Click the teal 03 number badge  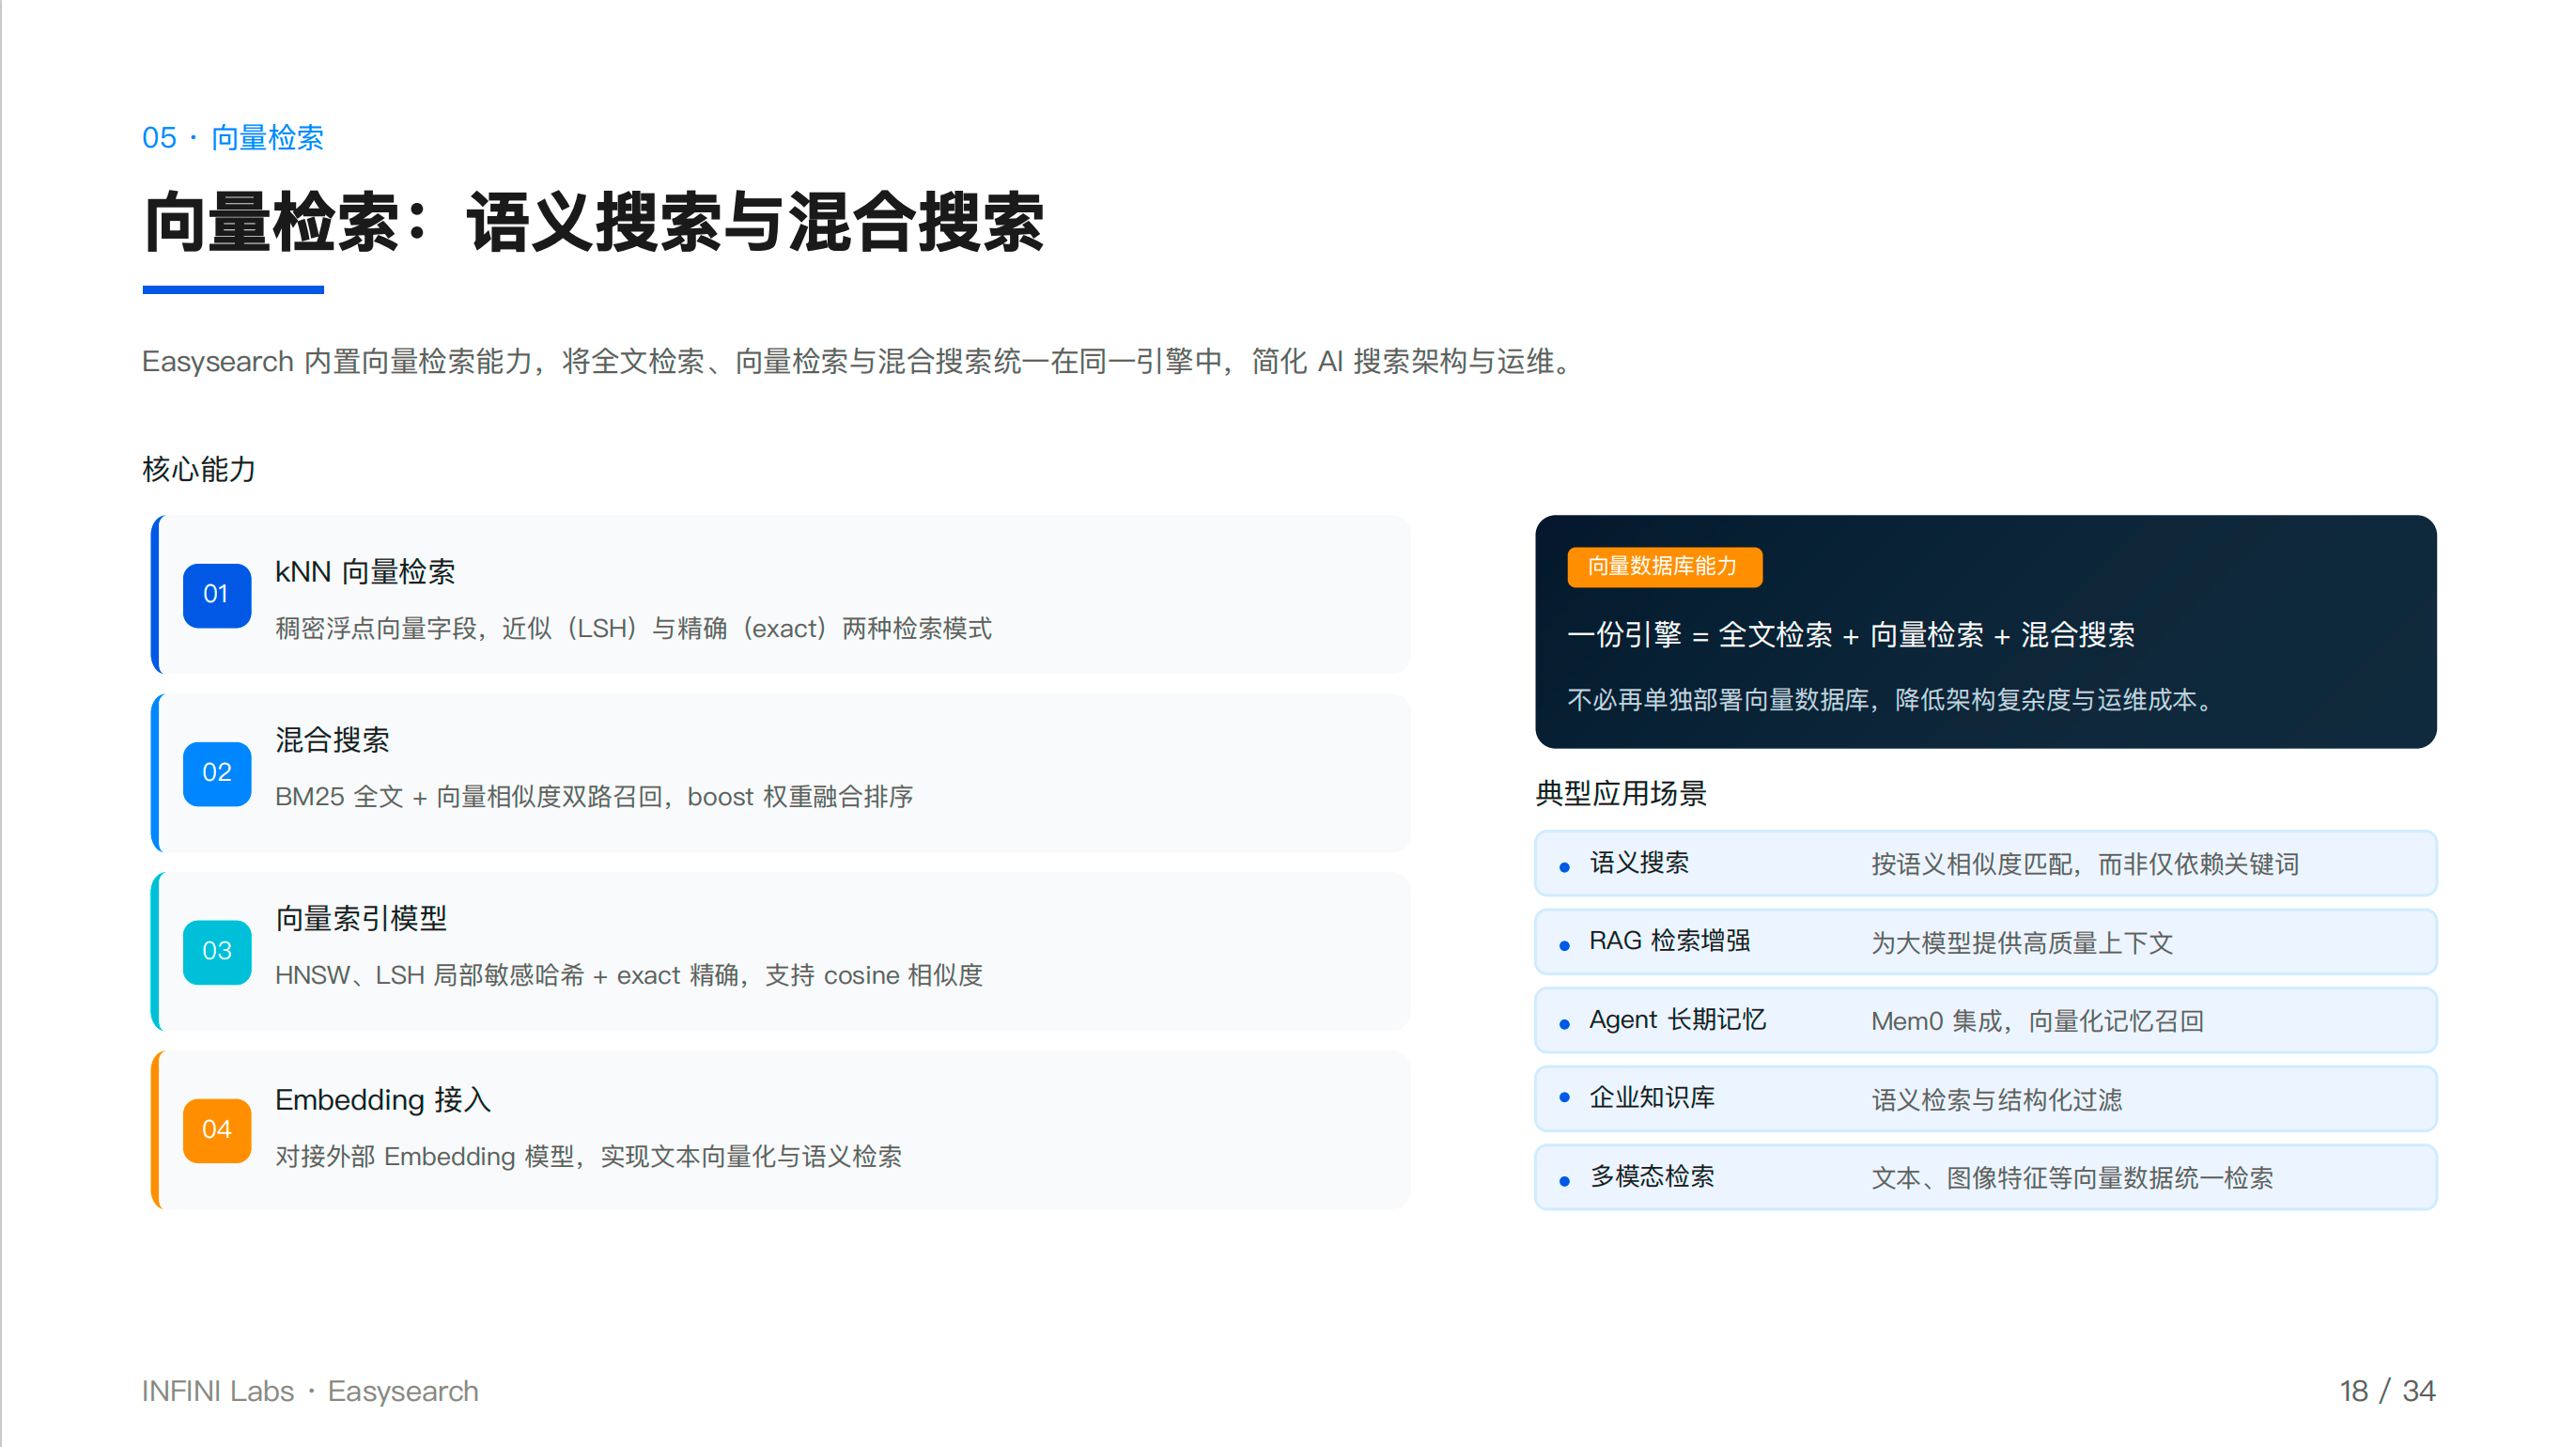(x=217, y=951)
